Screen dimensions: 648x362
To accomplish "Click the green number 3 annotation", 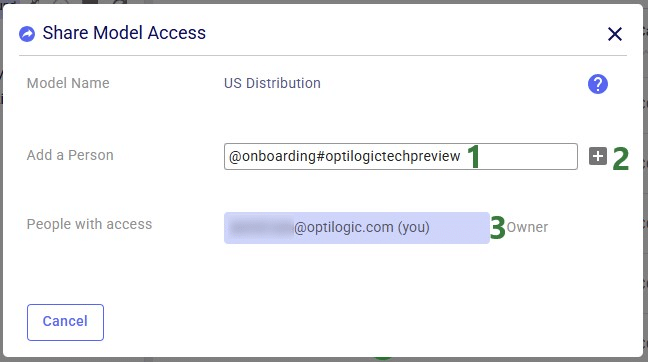I will point(498,228).
